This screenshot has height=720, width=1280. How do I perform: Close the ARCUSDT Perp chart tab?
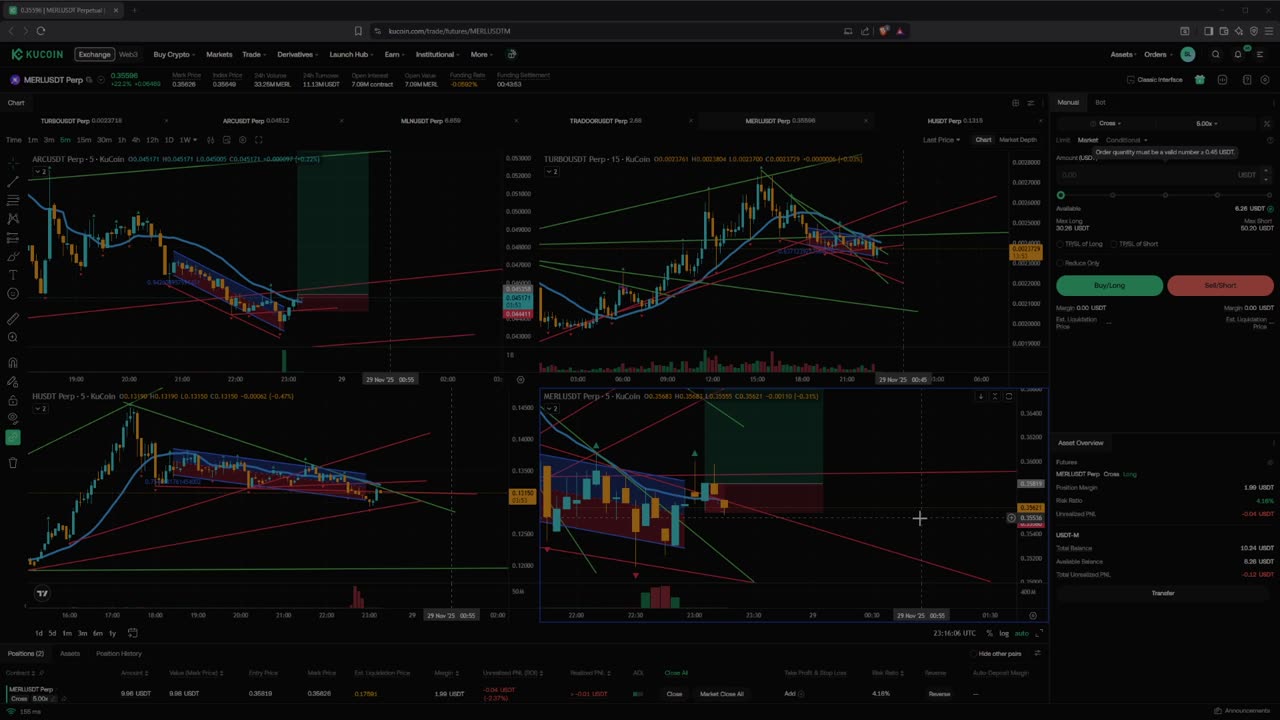pyautogui.click(x=341, y=121)
